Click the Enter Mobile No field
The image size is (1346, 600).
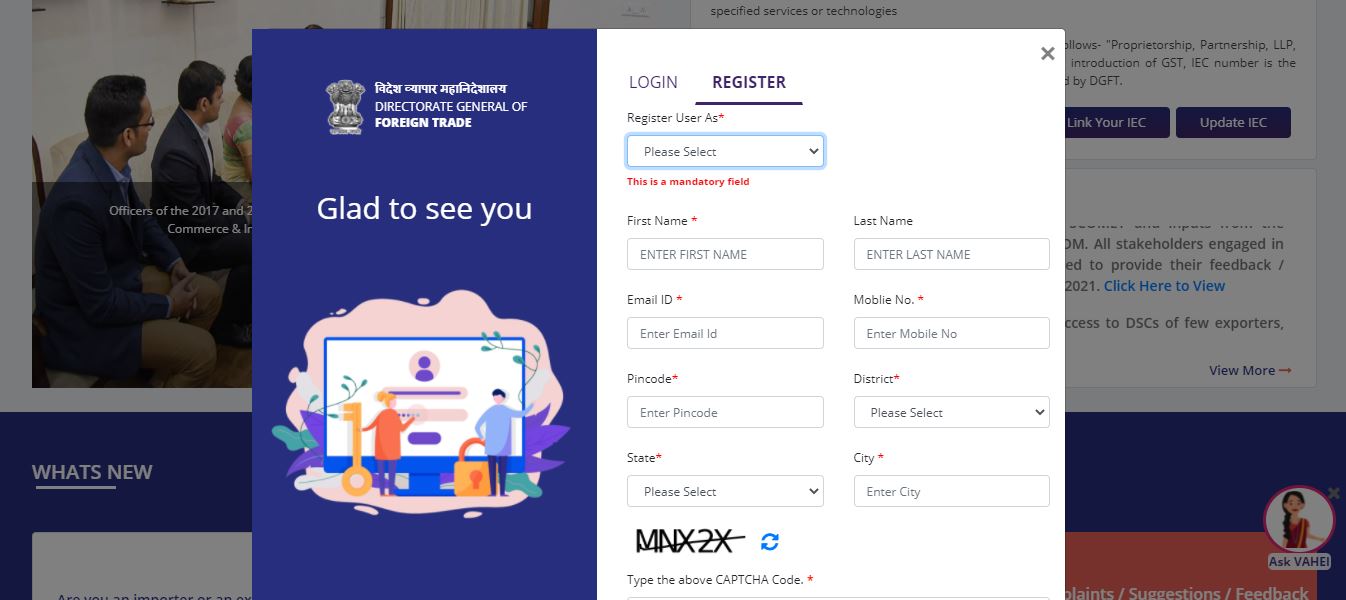coord(951,333)
